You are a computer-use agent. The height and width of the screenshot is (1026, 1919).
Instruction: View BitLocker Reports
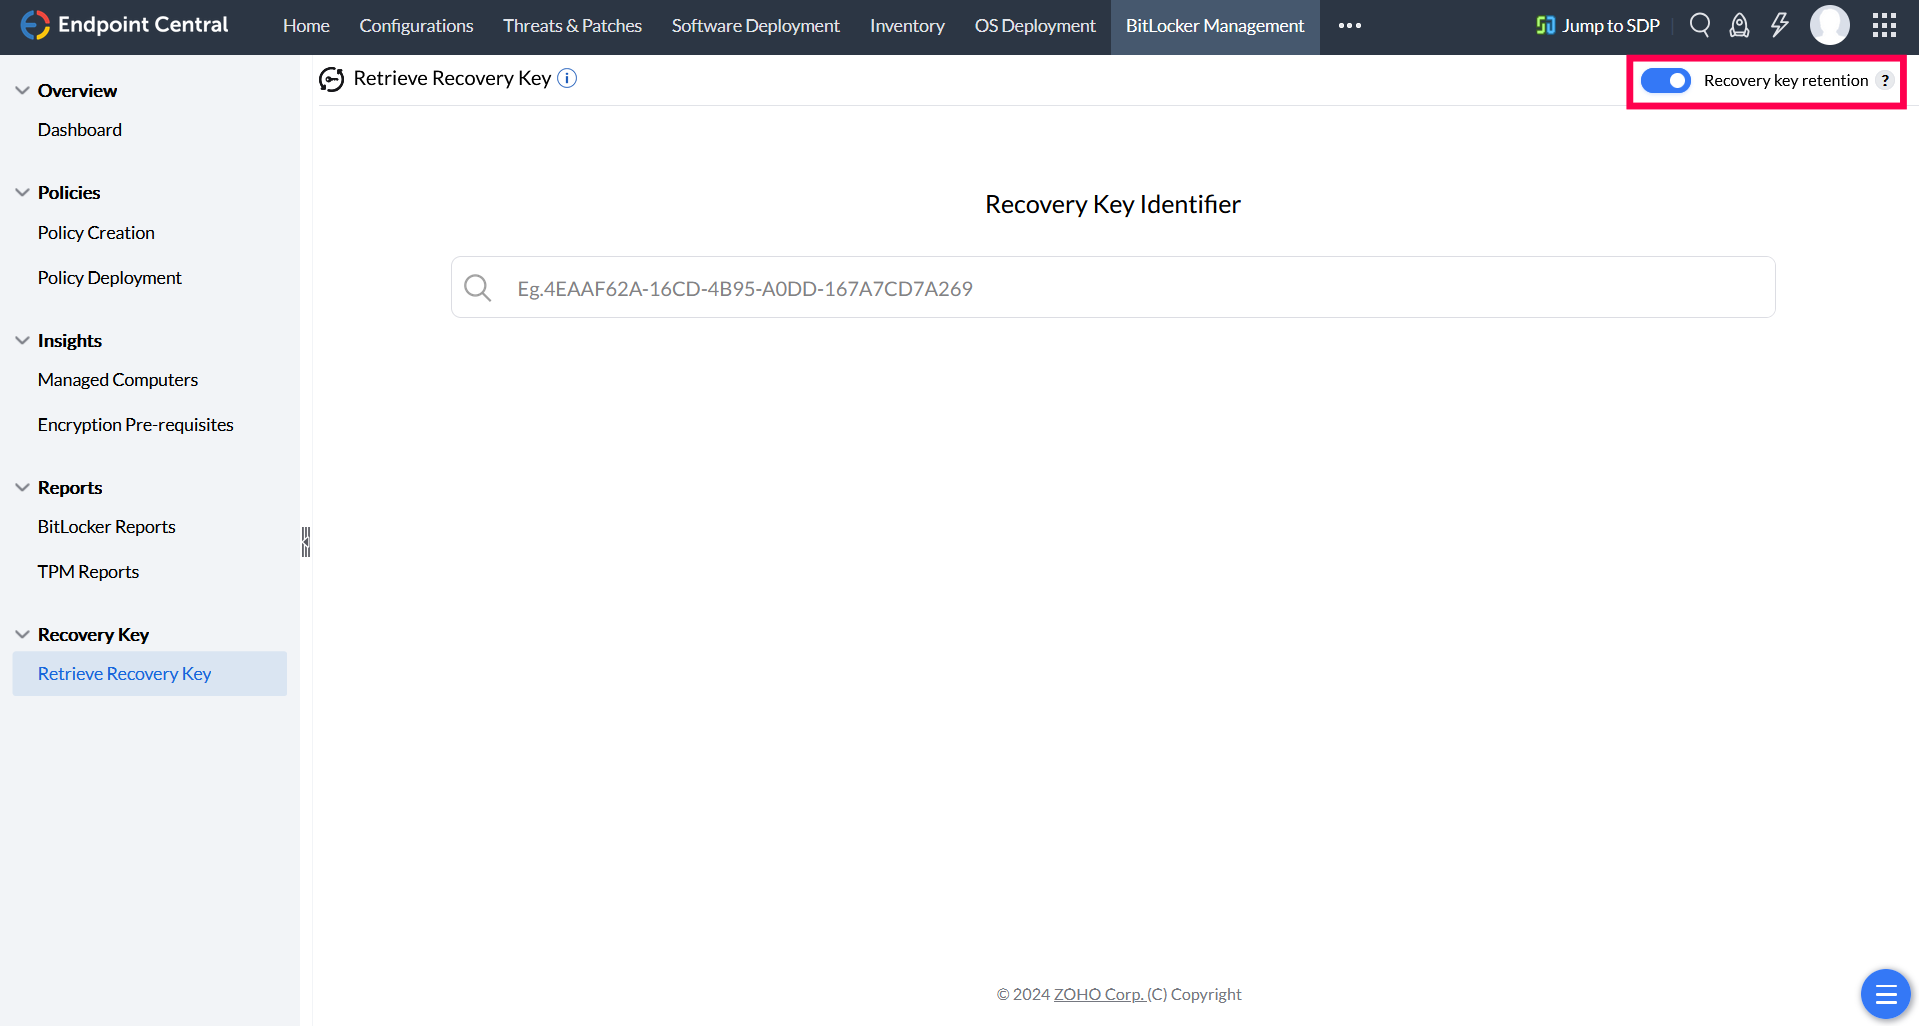pyautogui.click(x=107, y=527)
